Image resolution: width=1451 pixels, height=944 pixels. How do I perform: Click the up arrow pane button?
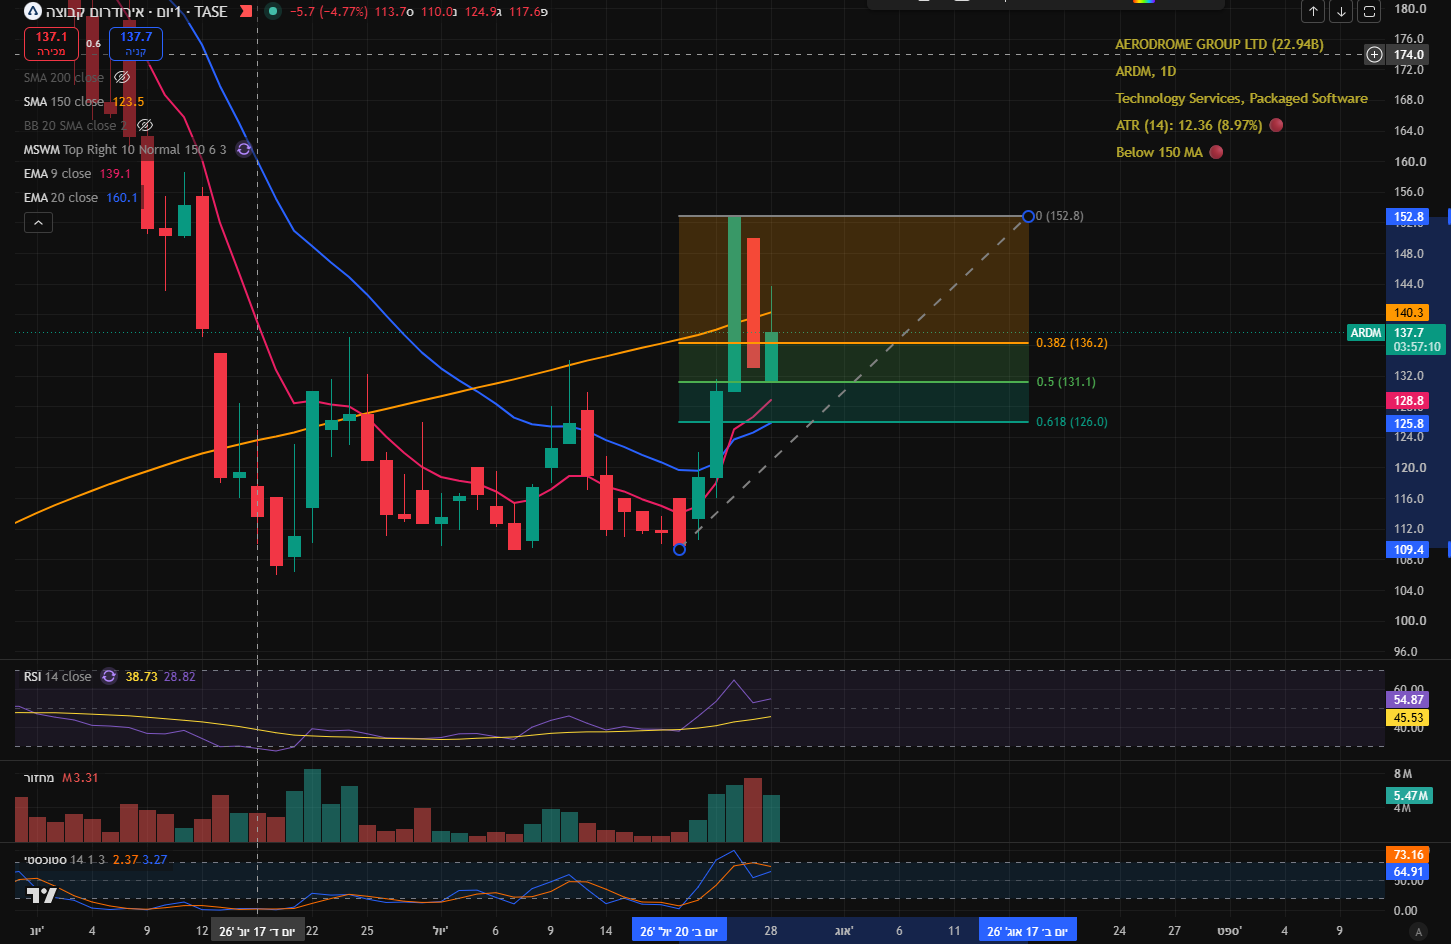click(x=1313, y=12)
